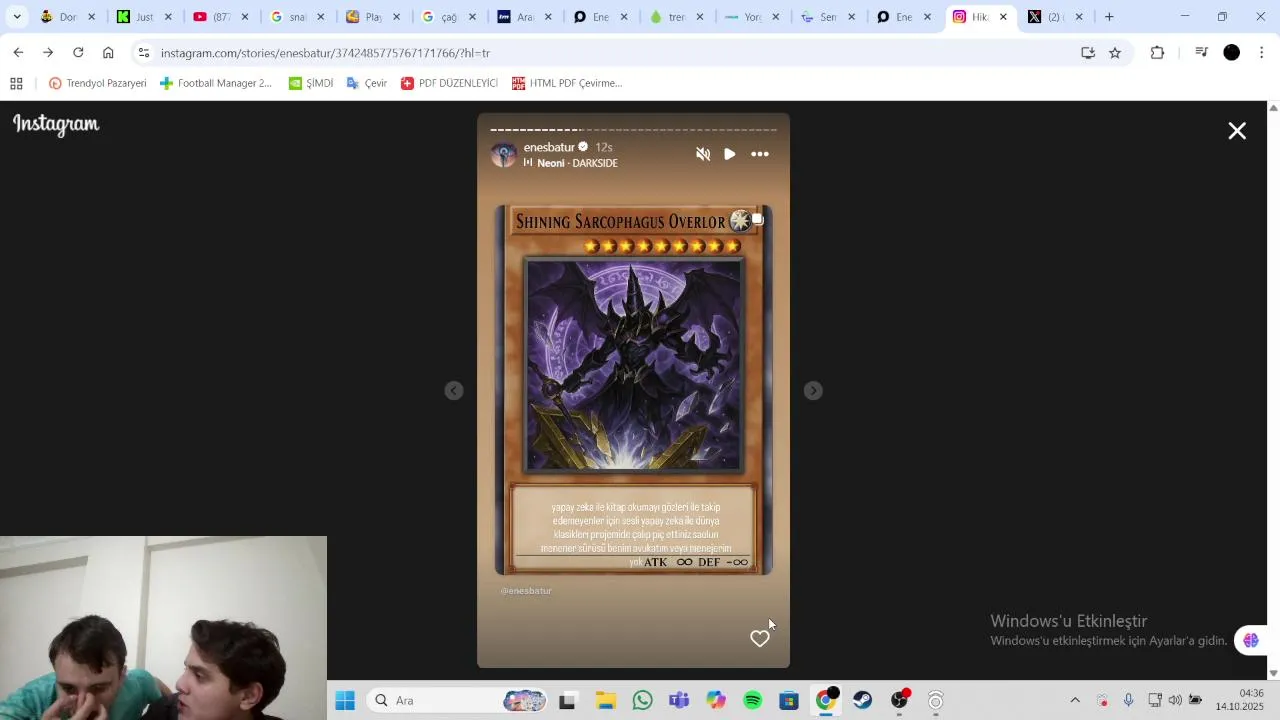Open the browser home page
1280x720 pixels.
pyautogui.click(x=108, y=52)
